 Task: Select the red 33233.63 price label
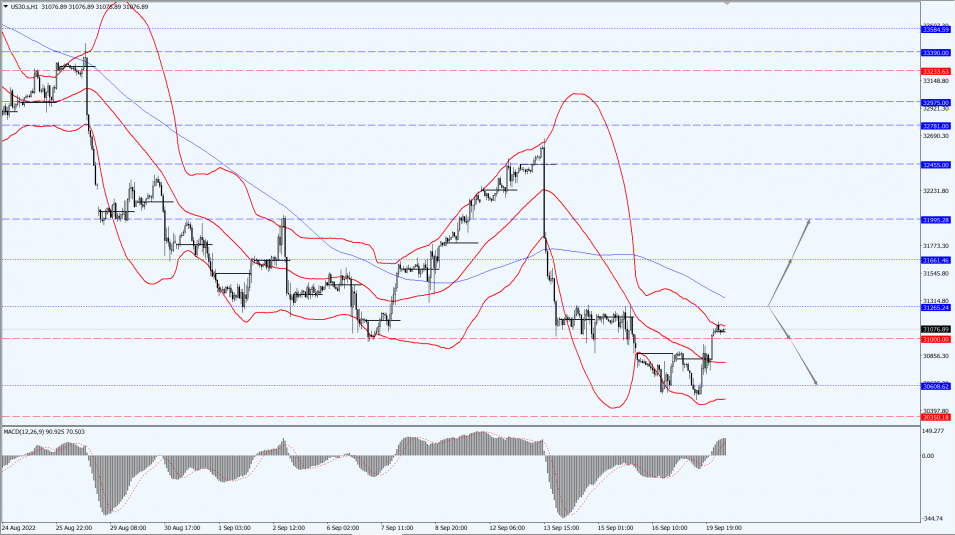[x=936, y=71]
